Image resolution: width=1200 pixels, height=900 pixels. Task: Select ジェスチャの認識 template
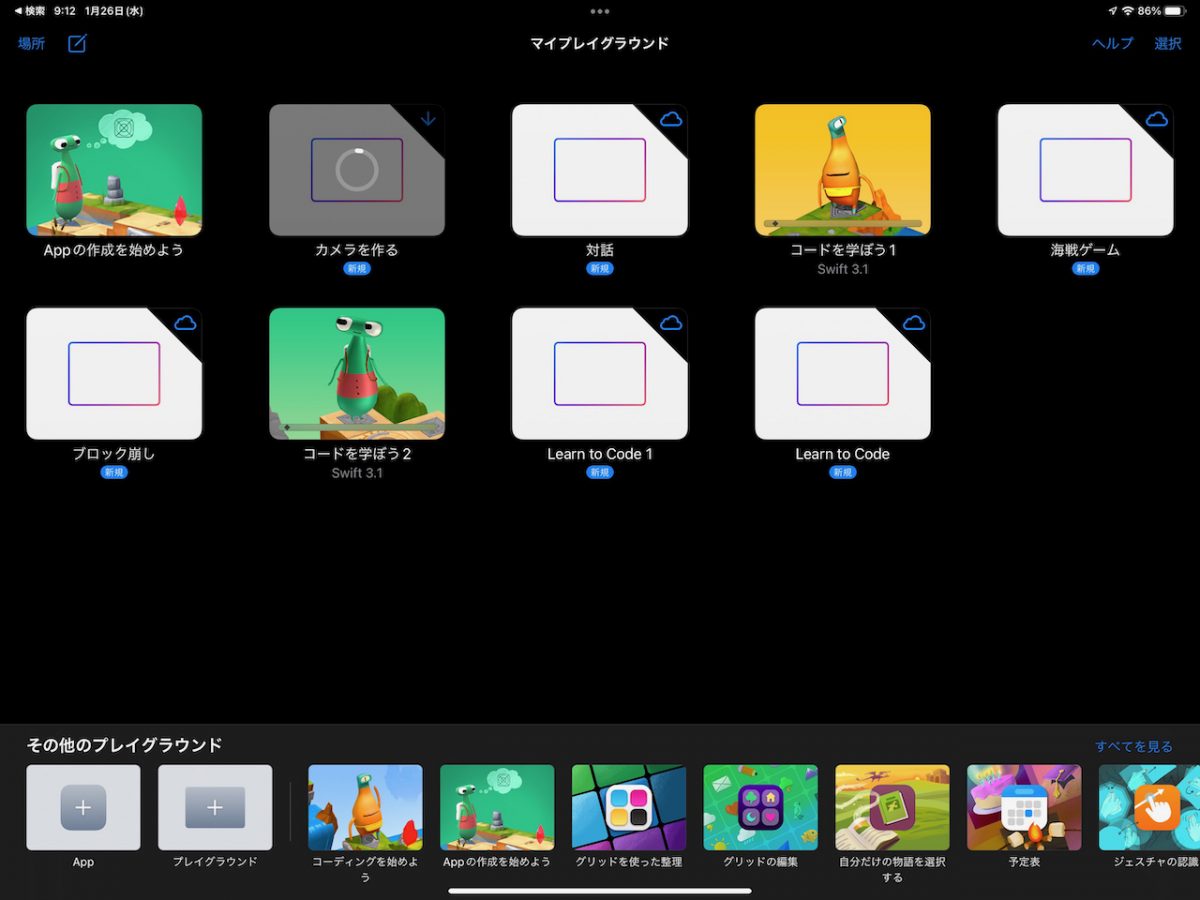coord(1150,807)
